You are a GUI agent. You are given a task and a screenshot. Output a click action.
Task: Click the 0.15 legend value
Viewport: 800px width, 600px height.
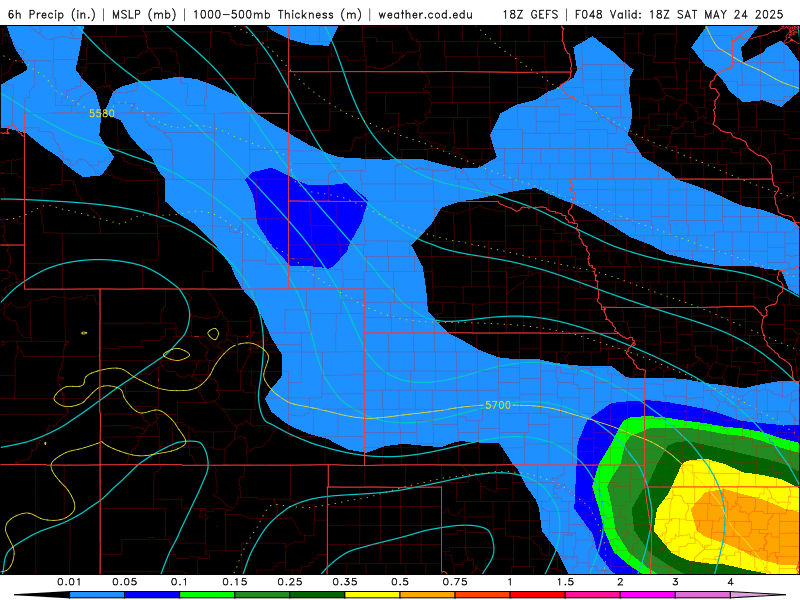click(235, 582)
